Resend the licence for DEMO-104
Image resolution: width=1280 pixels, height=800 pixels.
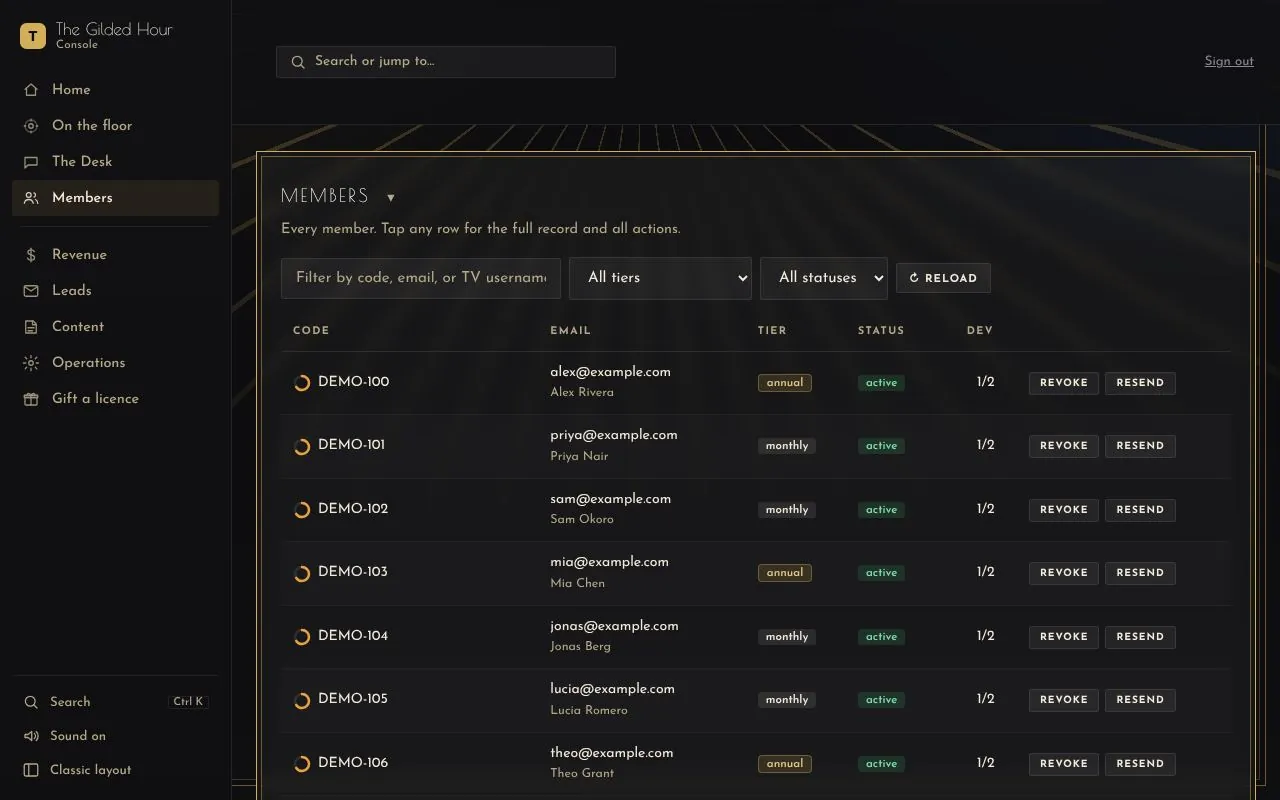tap(1140, 637)
